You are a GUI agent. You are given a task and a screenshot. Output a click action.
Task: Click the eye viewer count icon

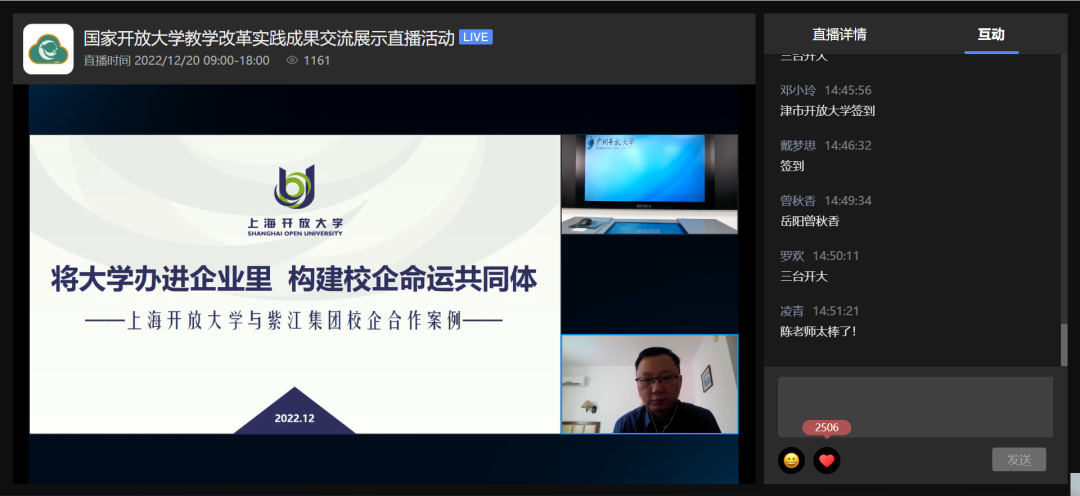[292, 60]
